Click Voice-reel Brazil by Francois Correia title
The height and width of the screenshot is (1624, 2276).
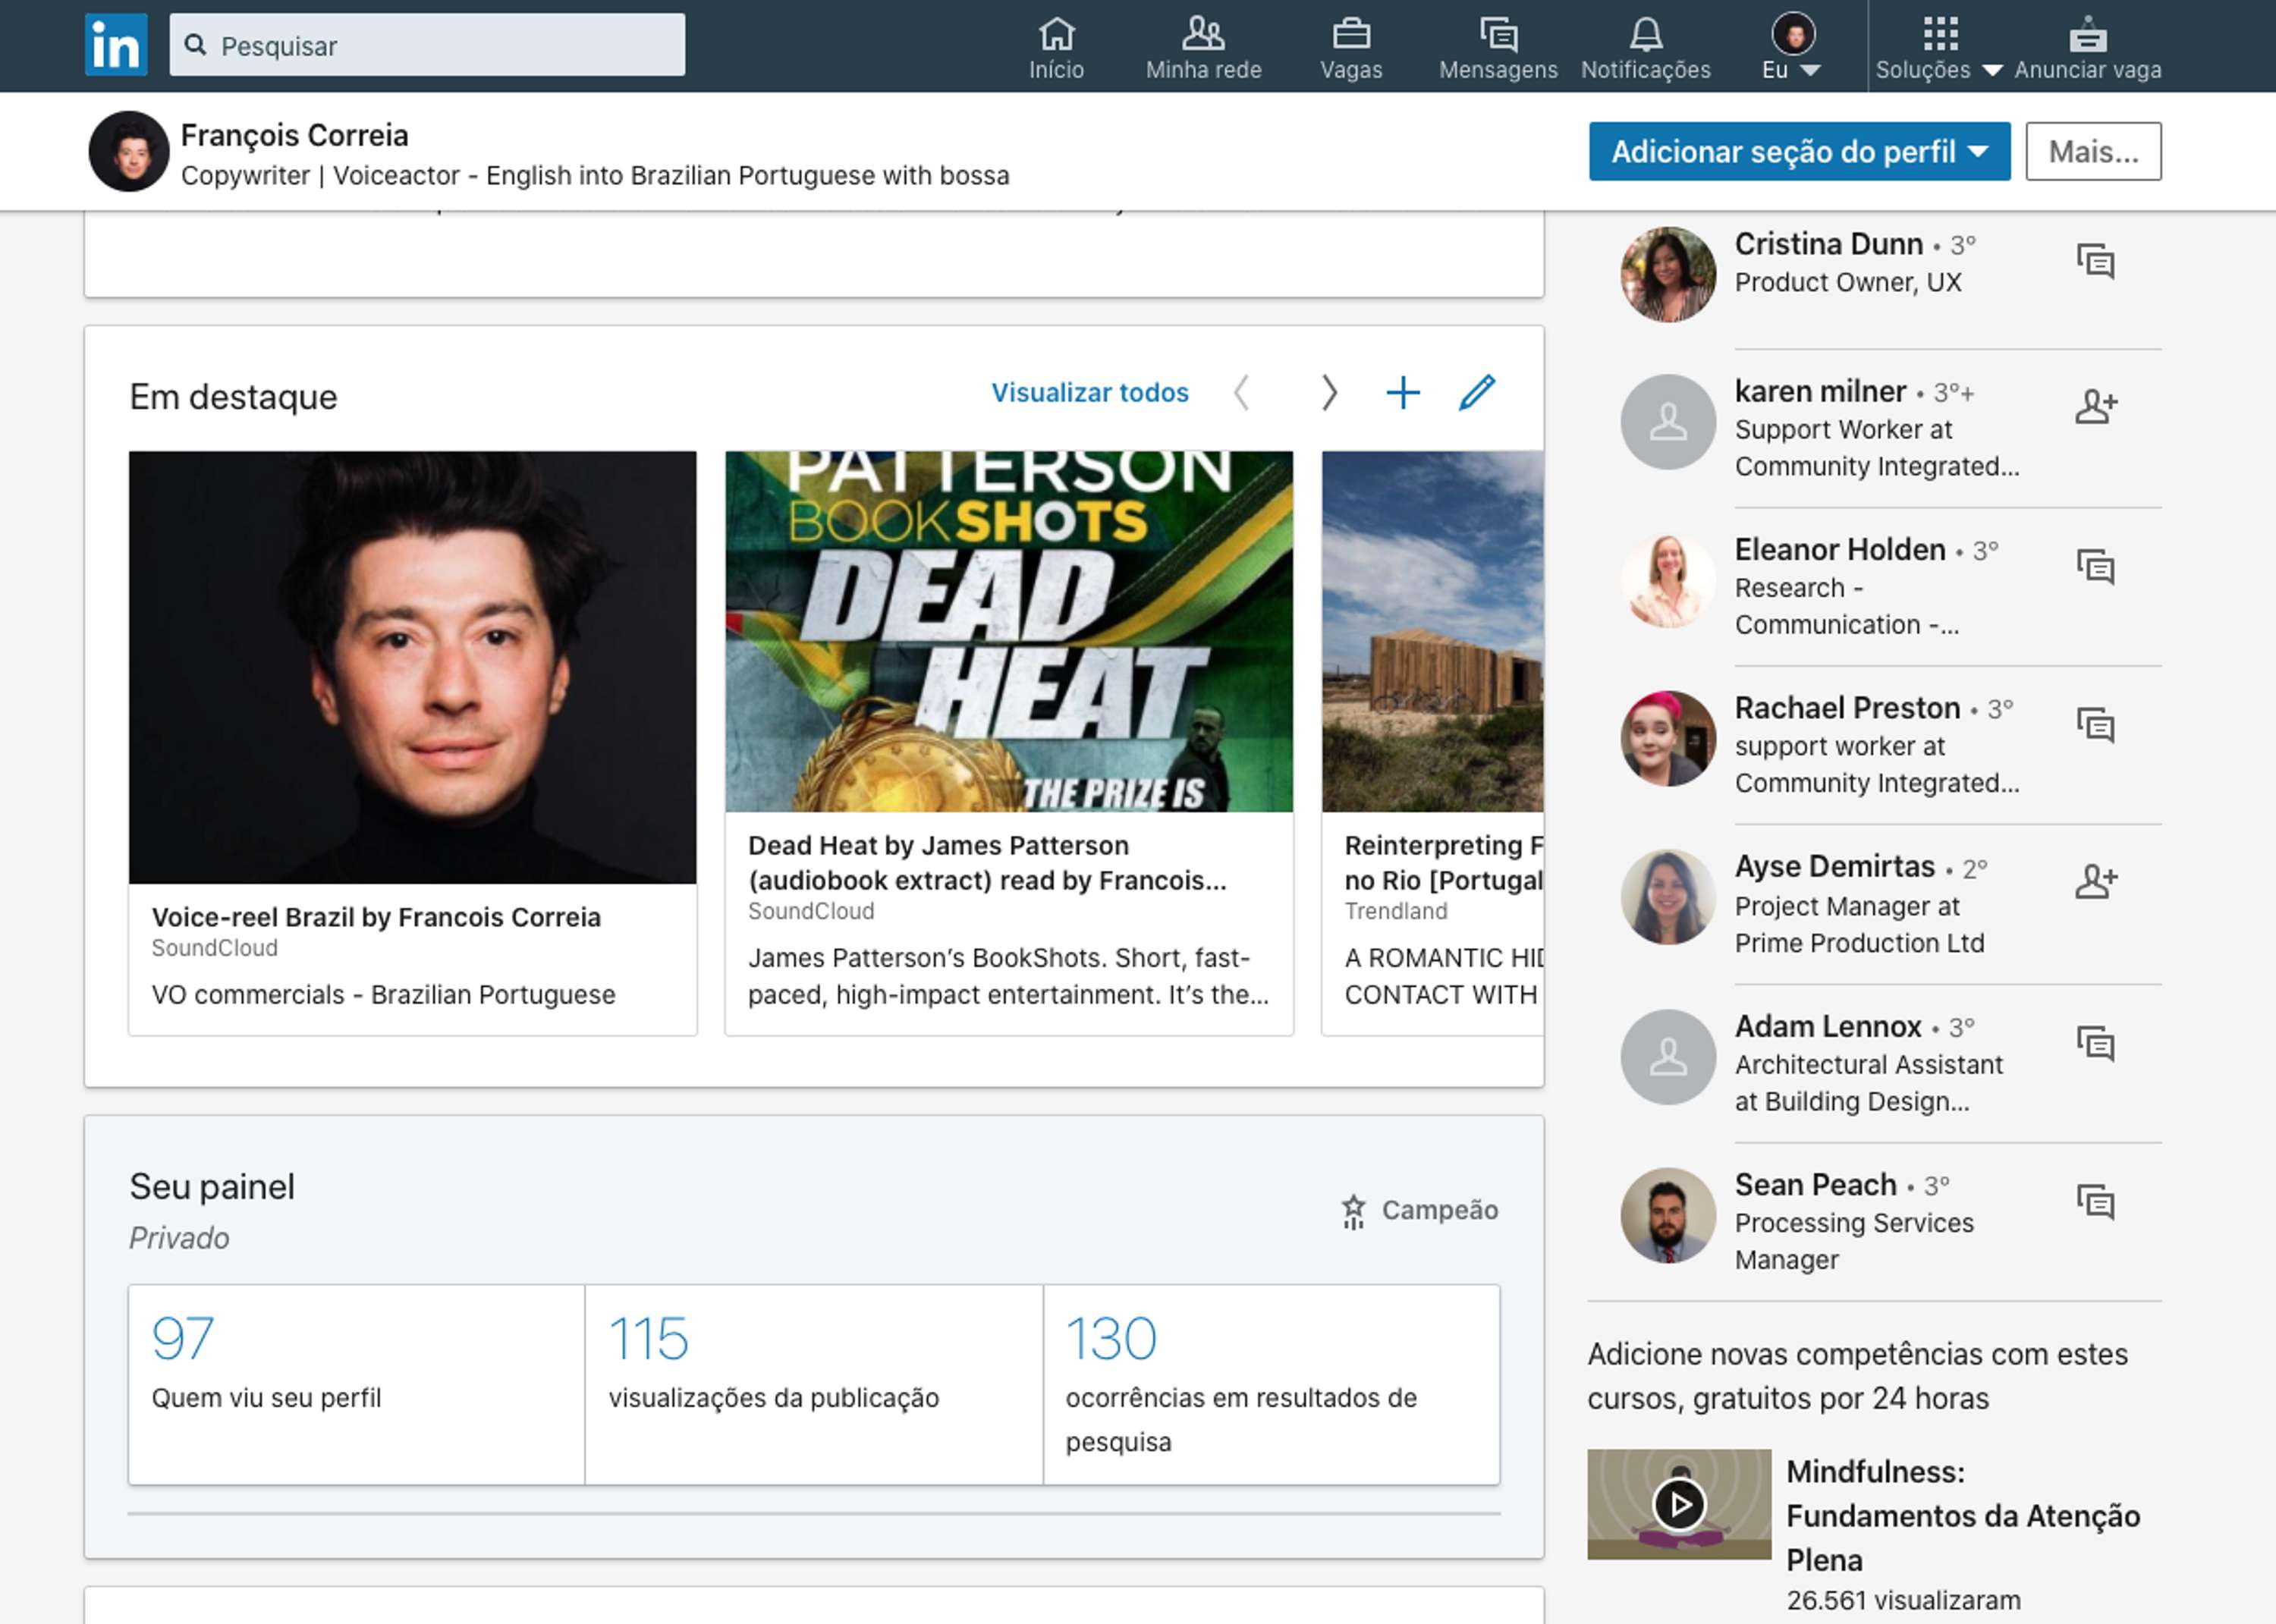coord(376,917)
